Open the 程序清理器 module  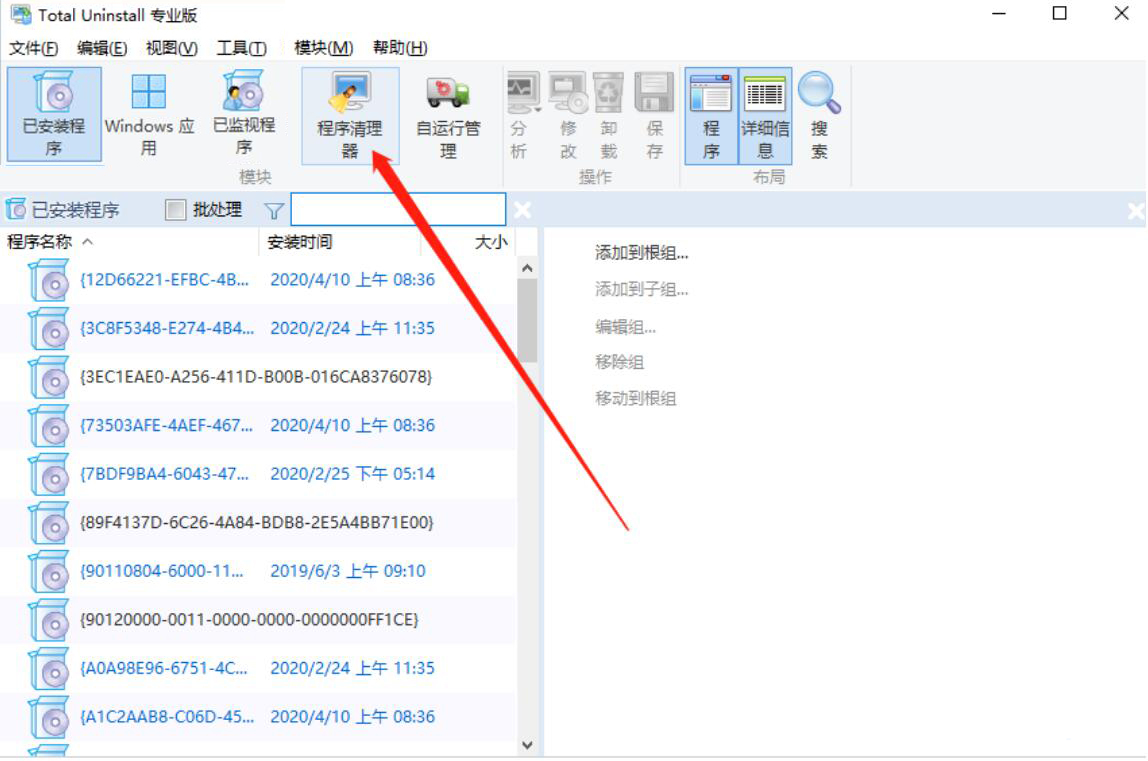pyautogui.click(x=350, y=115)
